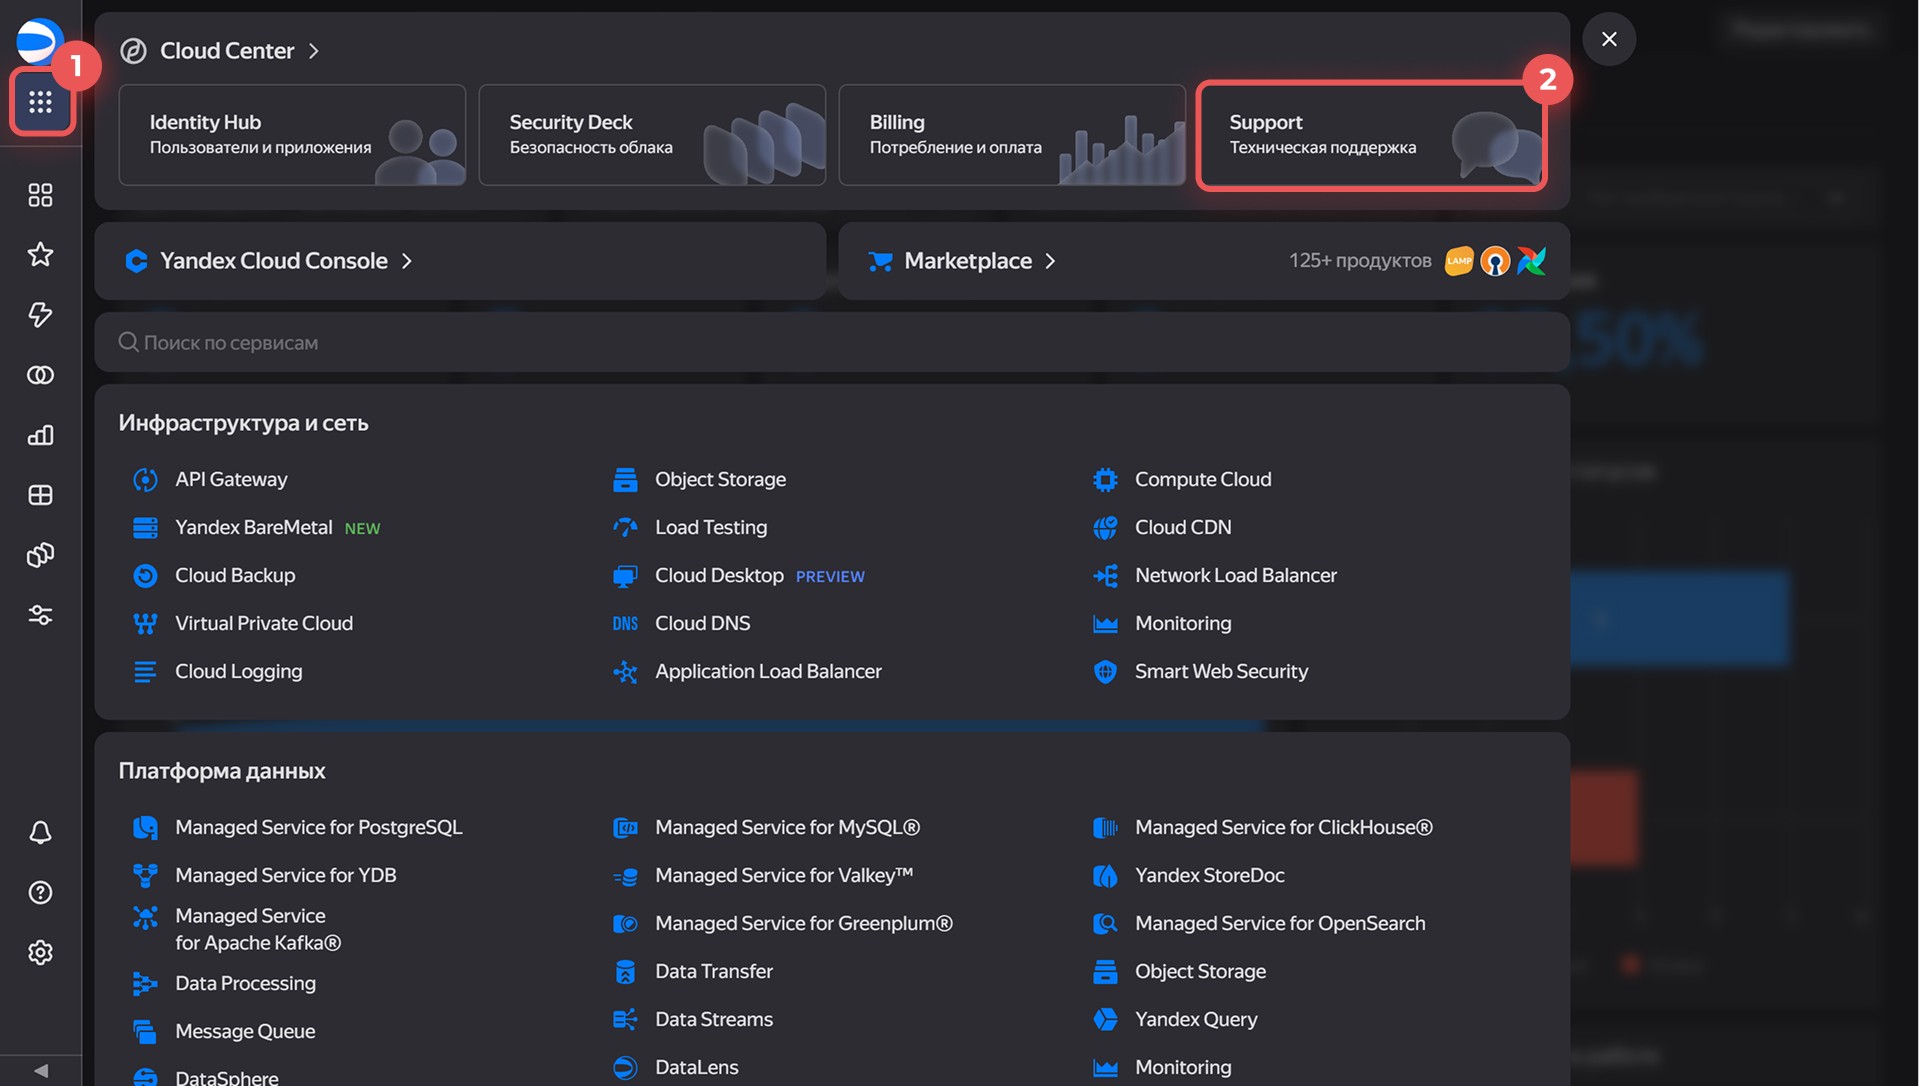Screen dimensions: 1919x1086
Task: Open Managed Service for OpenSearch
Action: pos(1280,923)
